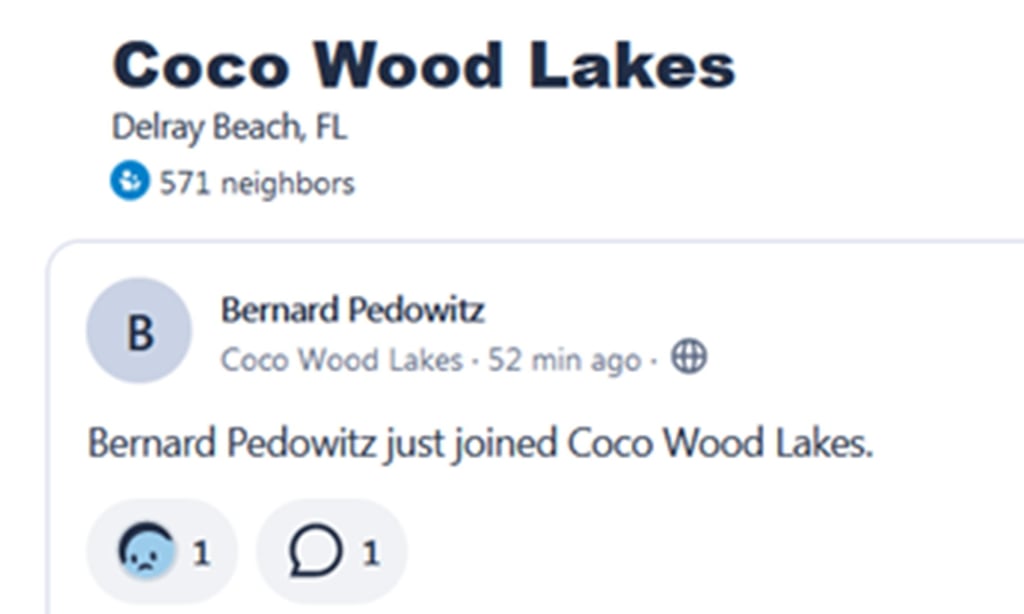This screenshot has height=614, width=1024.
Task: Click empty area right of comment button
Action: [650, 551]
